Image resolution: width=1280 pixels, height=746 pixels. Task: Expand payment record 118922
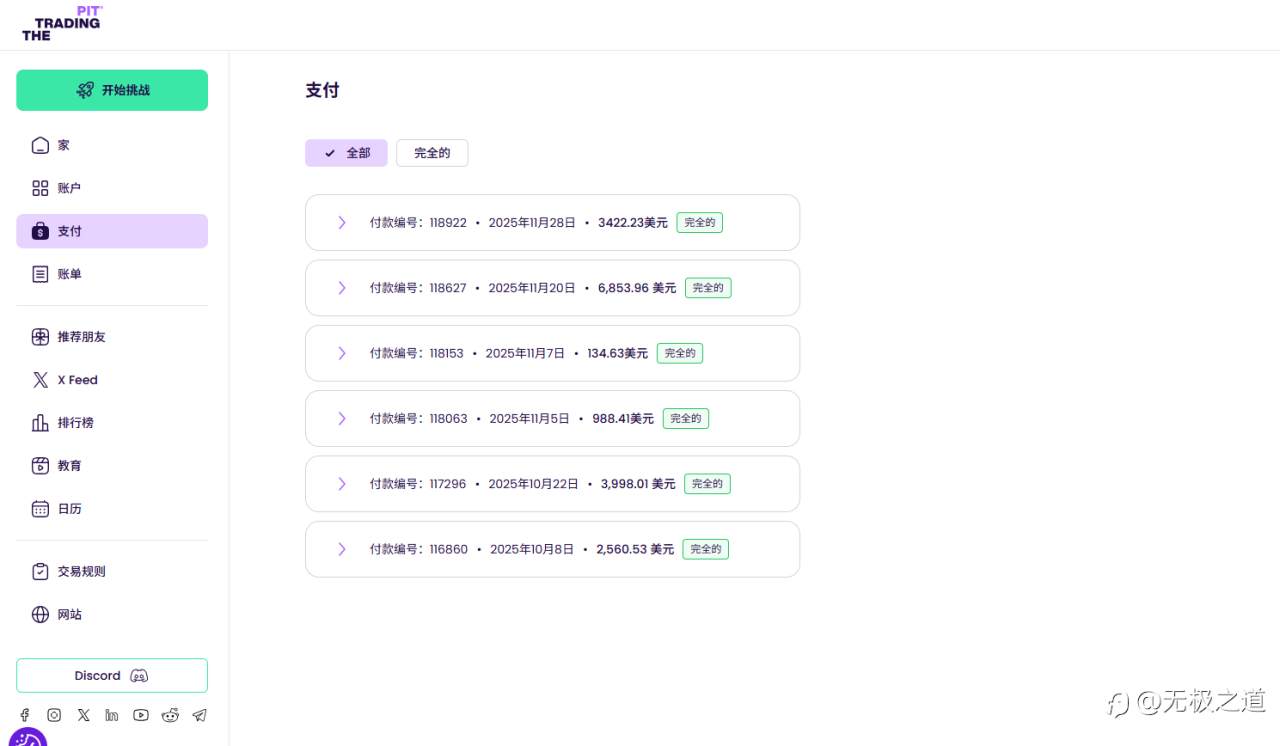tap(342, 222)
